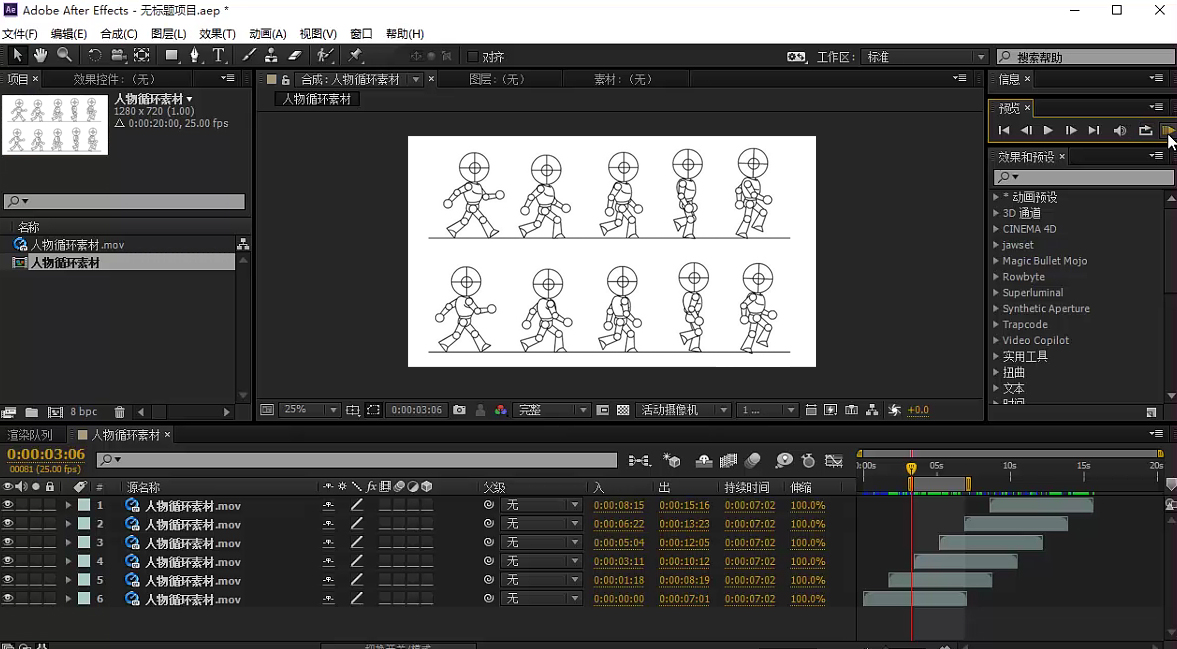
Task: Click the label color swatch of layer 2
Action: (x=84, y=524)
